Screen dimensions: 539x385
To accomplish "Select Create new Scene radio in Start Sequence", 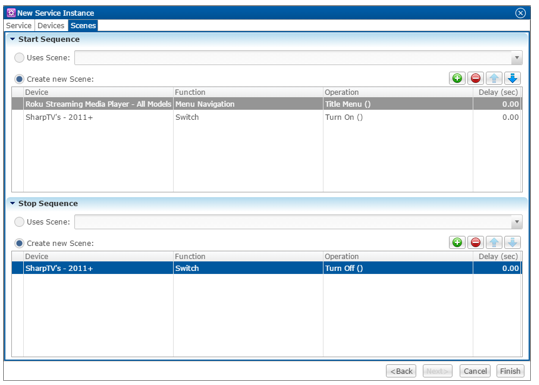I will (x=19, y=79).
